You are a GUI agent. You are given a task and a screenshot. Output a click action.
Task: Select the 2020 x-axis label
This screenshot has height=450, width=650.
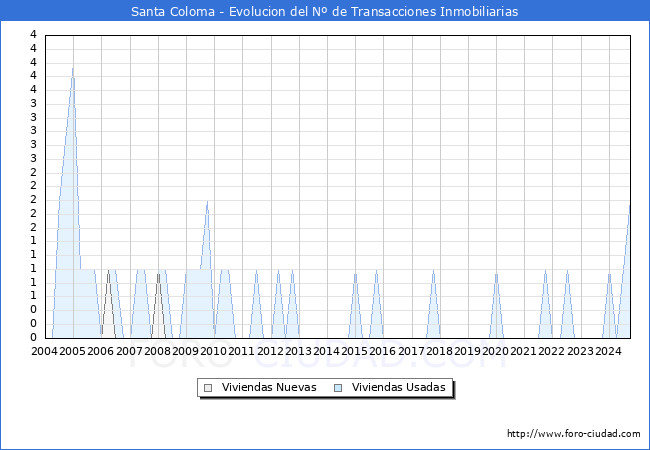point(495,351)
